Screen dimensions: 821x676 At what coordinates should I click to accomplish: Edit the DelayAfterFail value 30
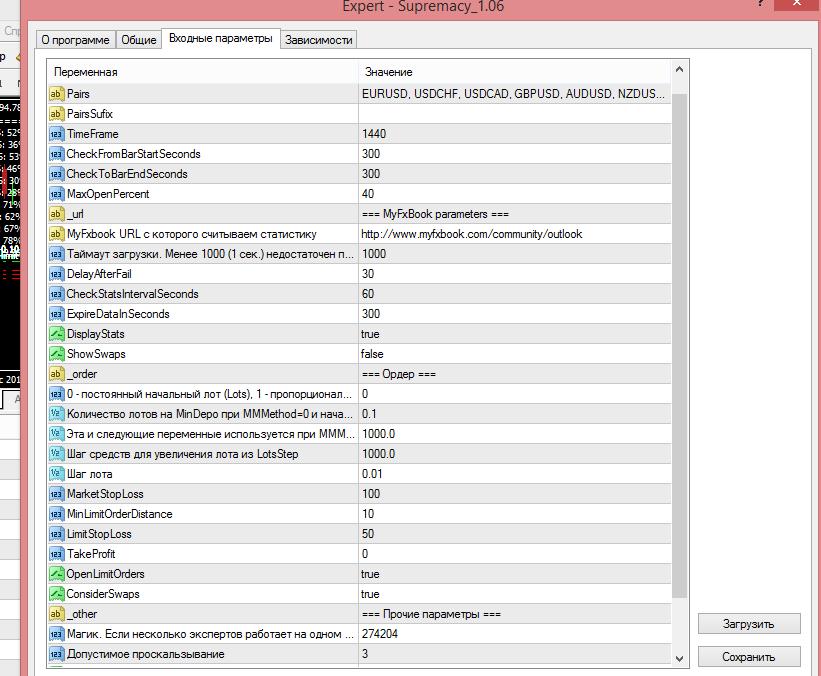[x=515, y=274]
